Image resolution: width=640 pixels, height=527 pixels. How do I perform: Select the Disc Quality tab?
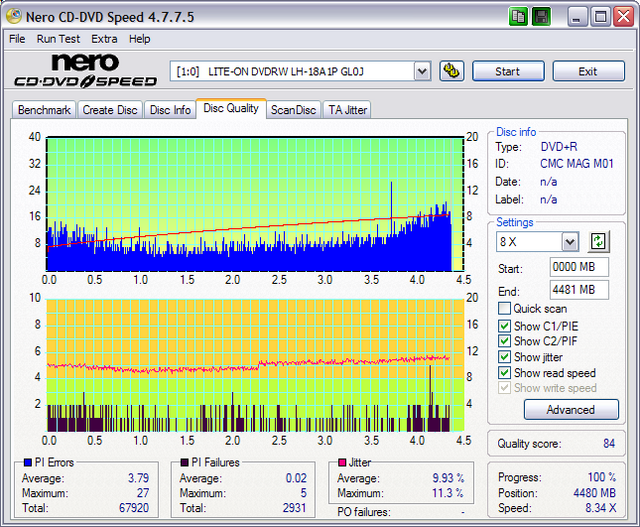pyautogui.click(x=231, y=108)
